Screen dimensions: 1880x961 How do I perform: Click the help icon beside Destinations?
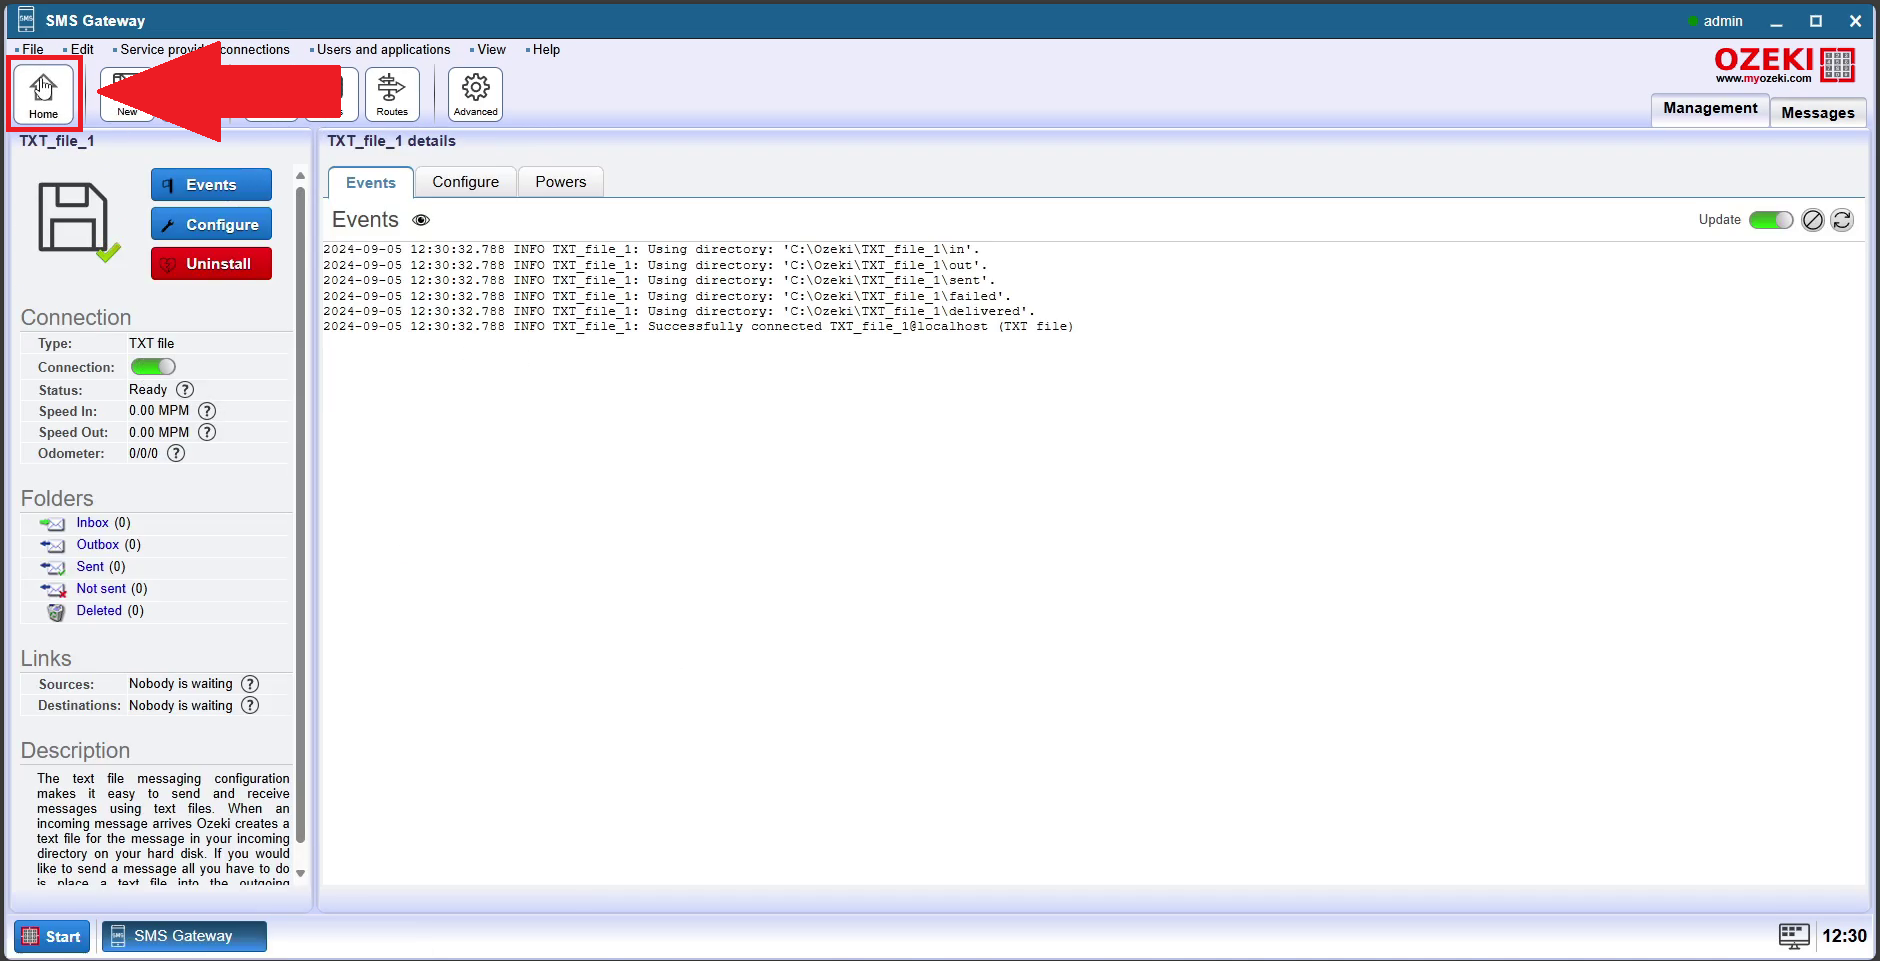pos(250,705)
